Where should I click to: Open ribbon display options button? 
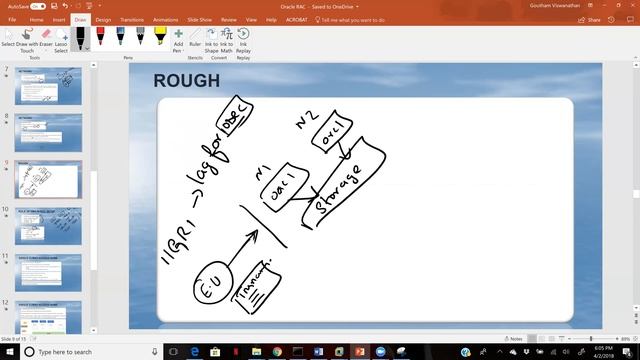[x=590, y=6]
